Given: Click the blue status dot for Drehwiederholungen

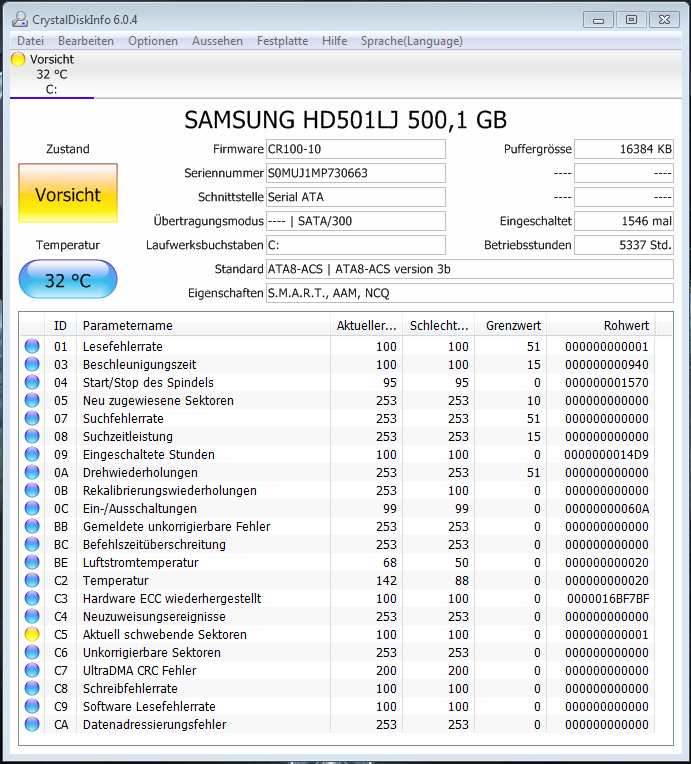Looking at the screenshot, I should point(32,472).
